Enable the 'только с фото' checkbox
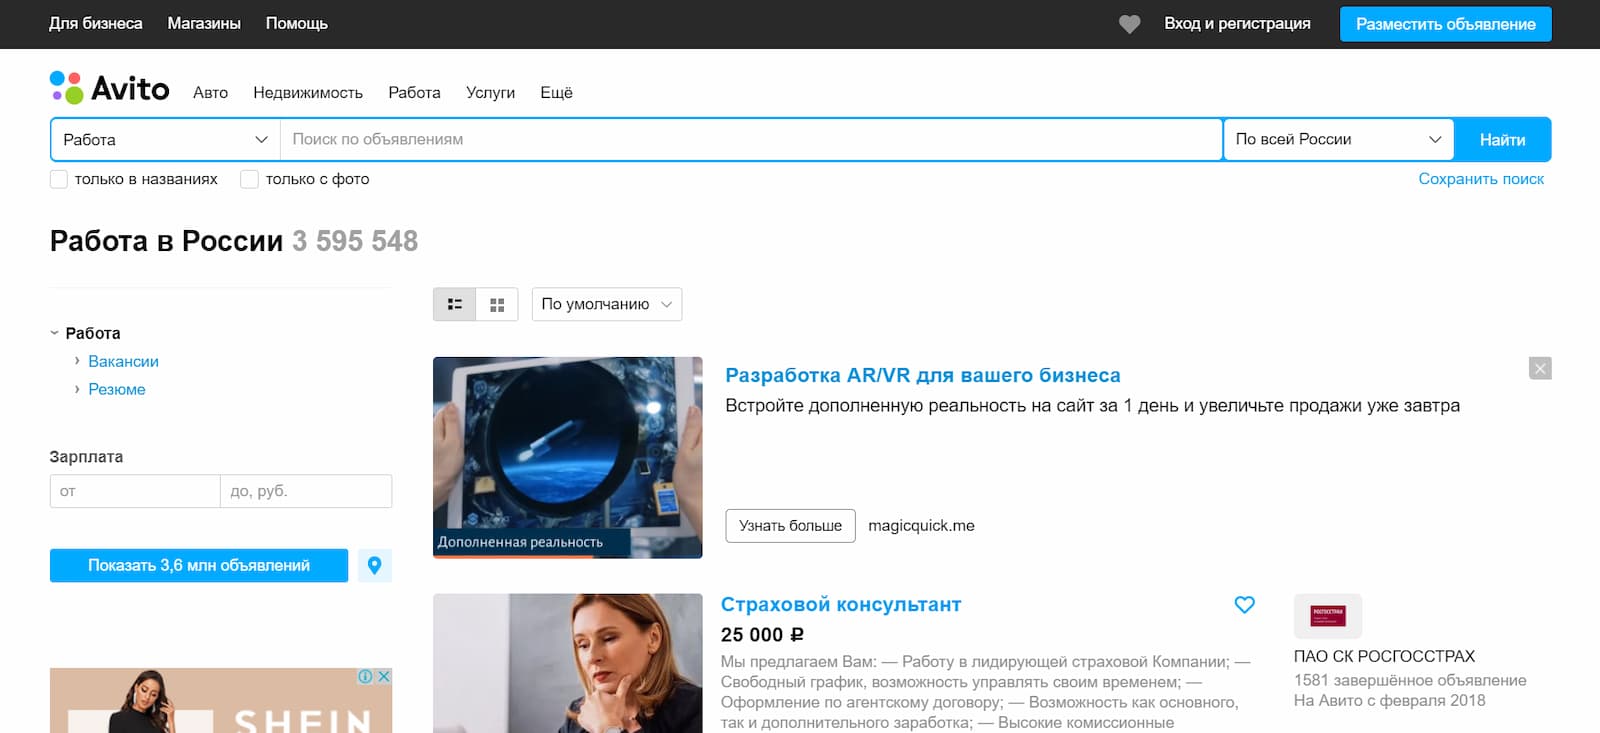 (x=250, y=179)
